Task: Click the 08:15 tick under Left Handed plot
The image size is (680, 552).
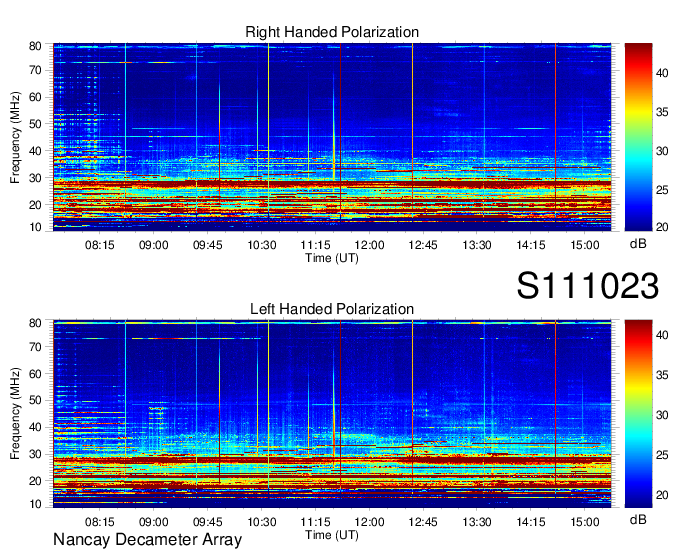Action: [100, 522]
